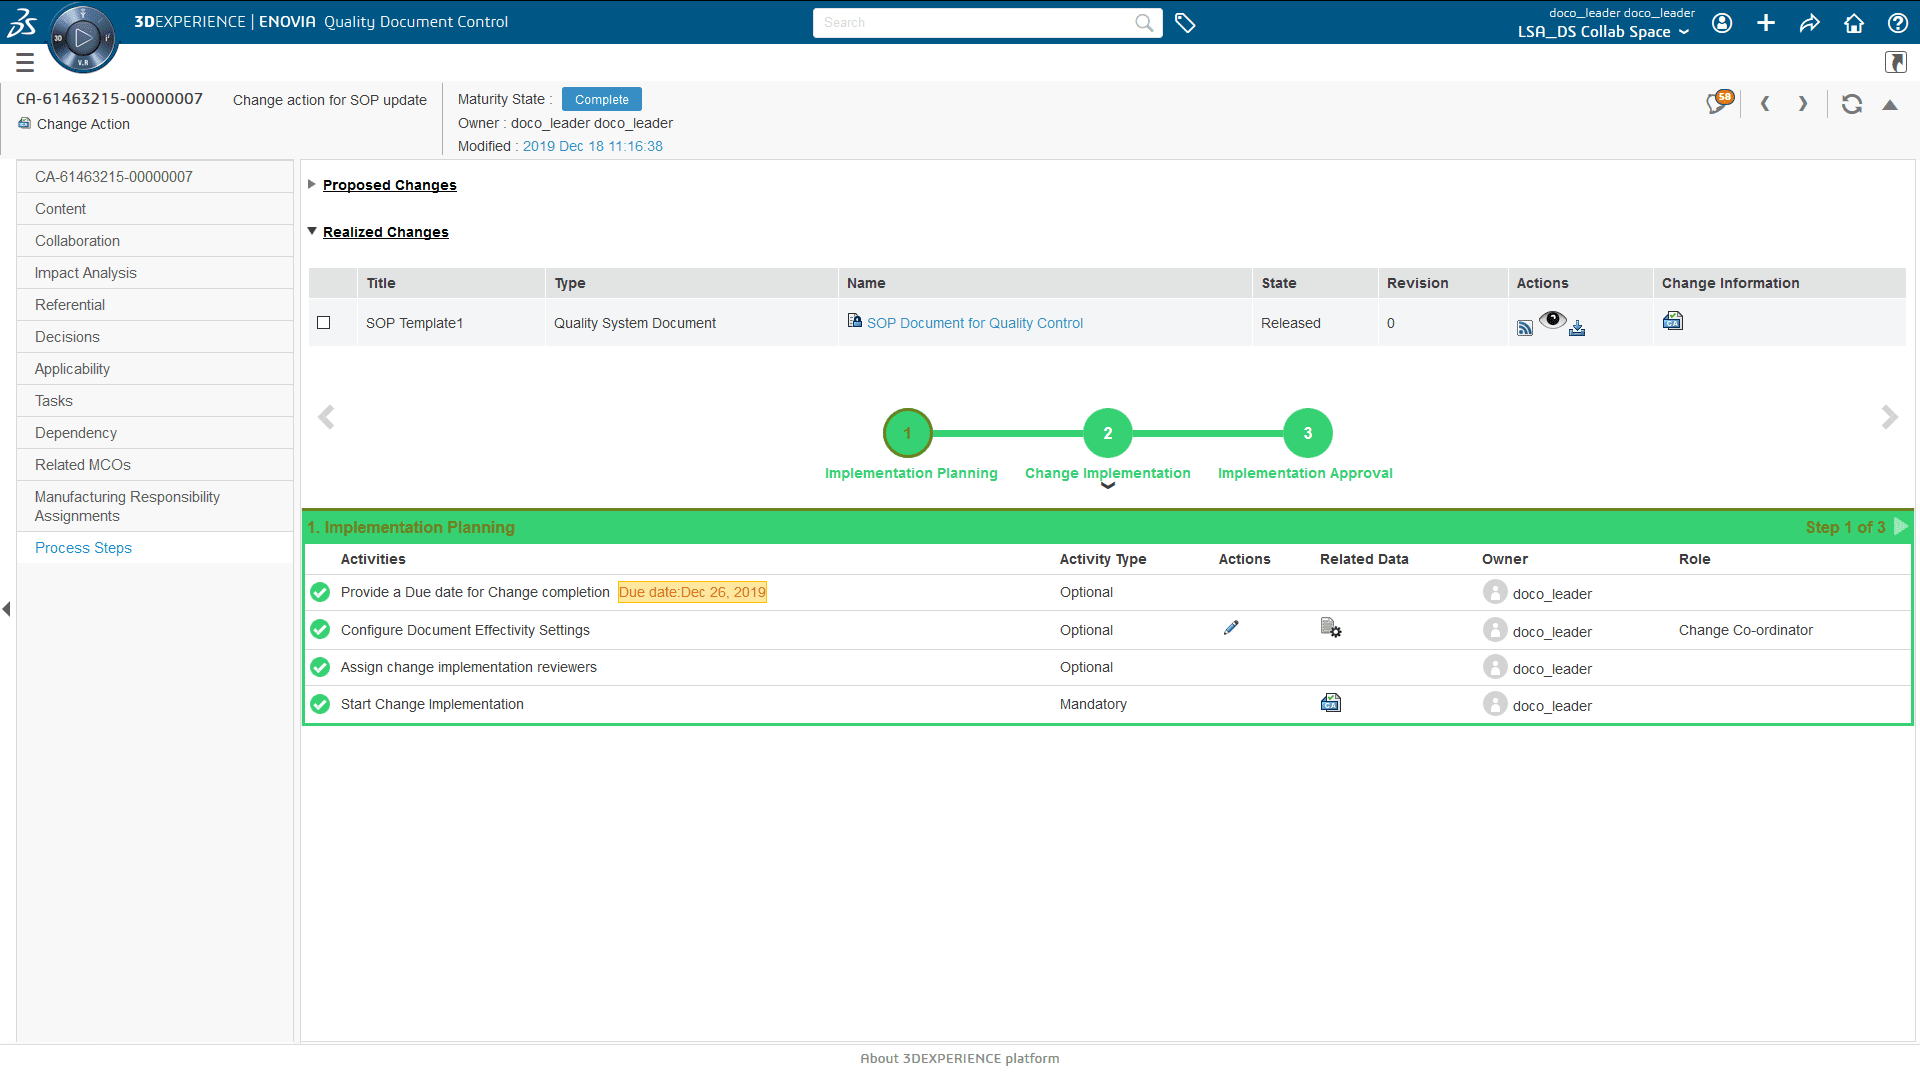Collapse the Realized Changes section

pos(311,232)
